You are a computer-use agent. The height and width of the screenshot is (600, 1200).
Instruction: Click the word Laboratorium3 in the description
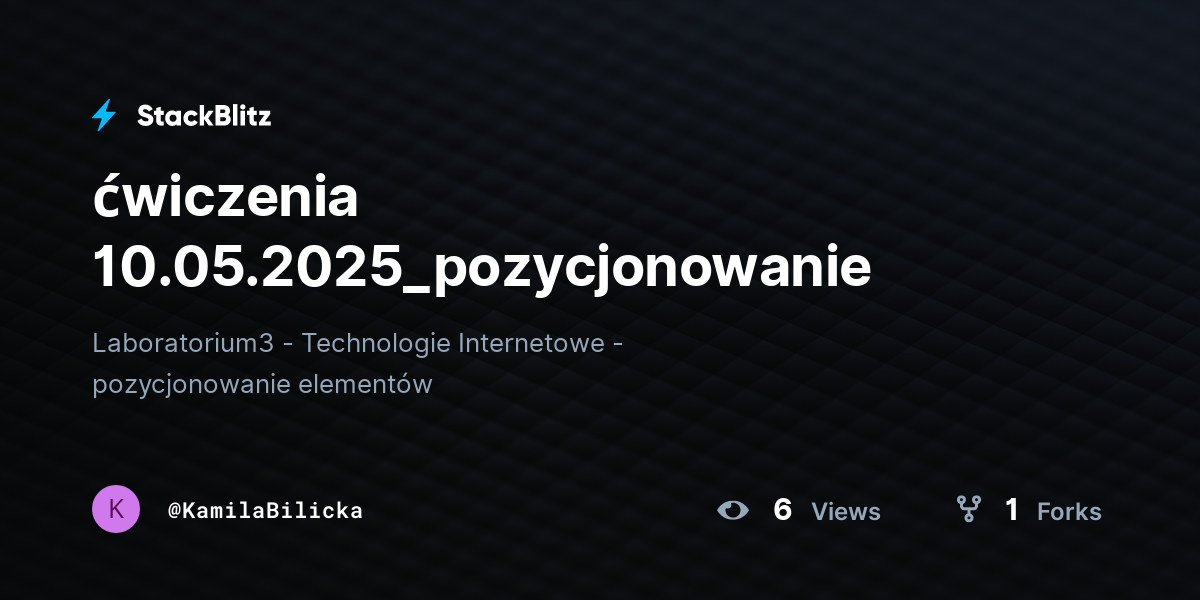pyautogui.click(x=183, y=343)
